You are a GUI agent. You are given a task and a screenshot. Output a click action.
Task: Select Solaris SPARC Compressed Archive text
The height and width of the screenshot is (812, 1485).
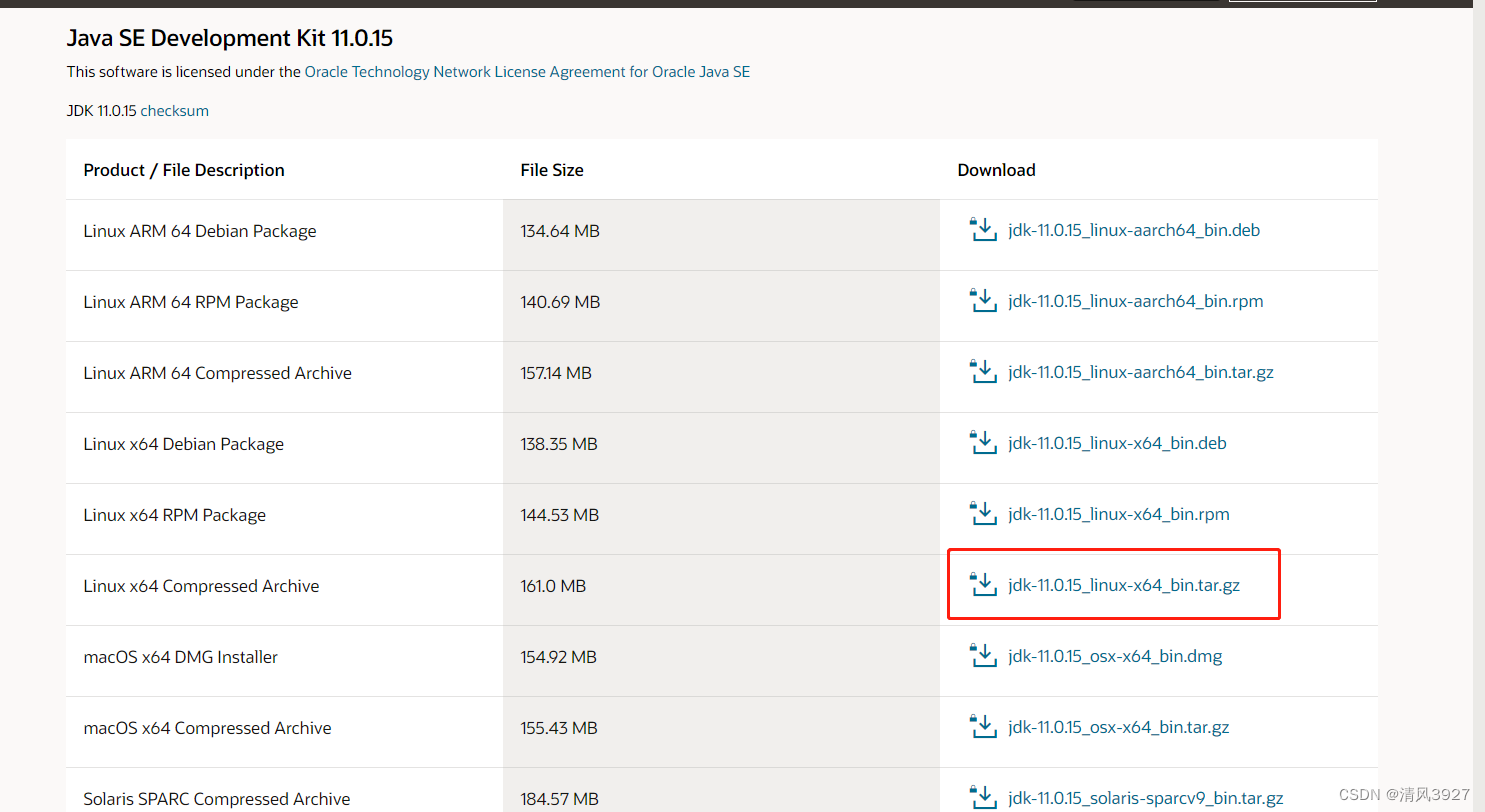pos(217,799)
